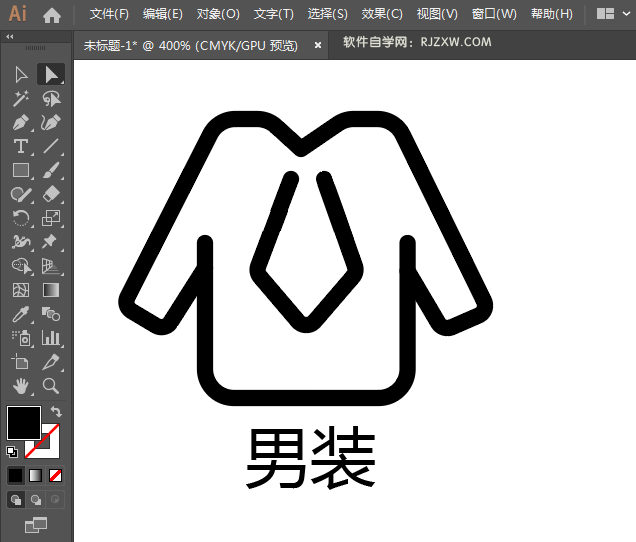This screenshot has height=542, width=636.
Task: Click the Illustrator home icon
Action: pyautogui.click(x=52, y=15)
